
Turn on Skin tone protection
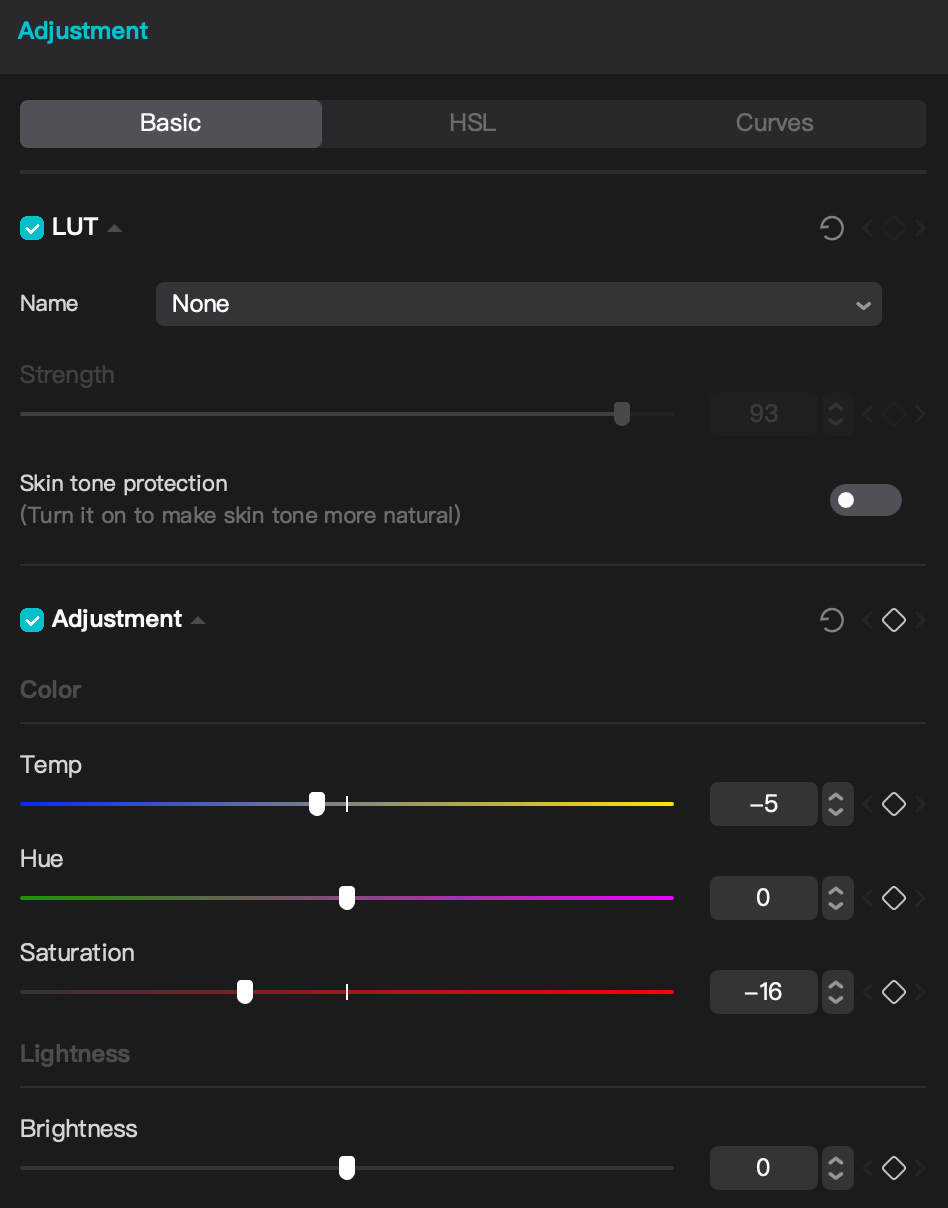[865, 500]
